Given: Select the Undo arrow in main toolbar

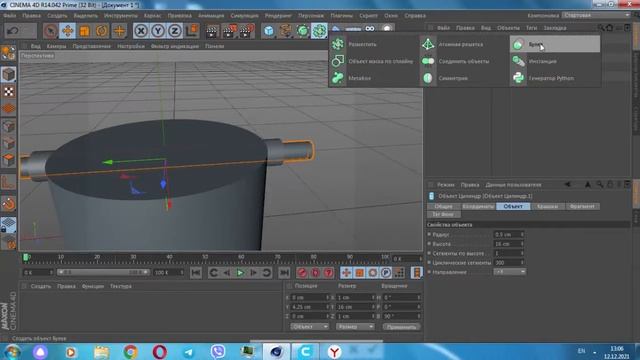Looking at the screenshot, I should point(13,31).
